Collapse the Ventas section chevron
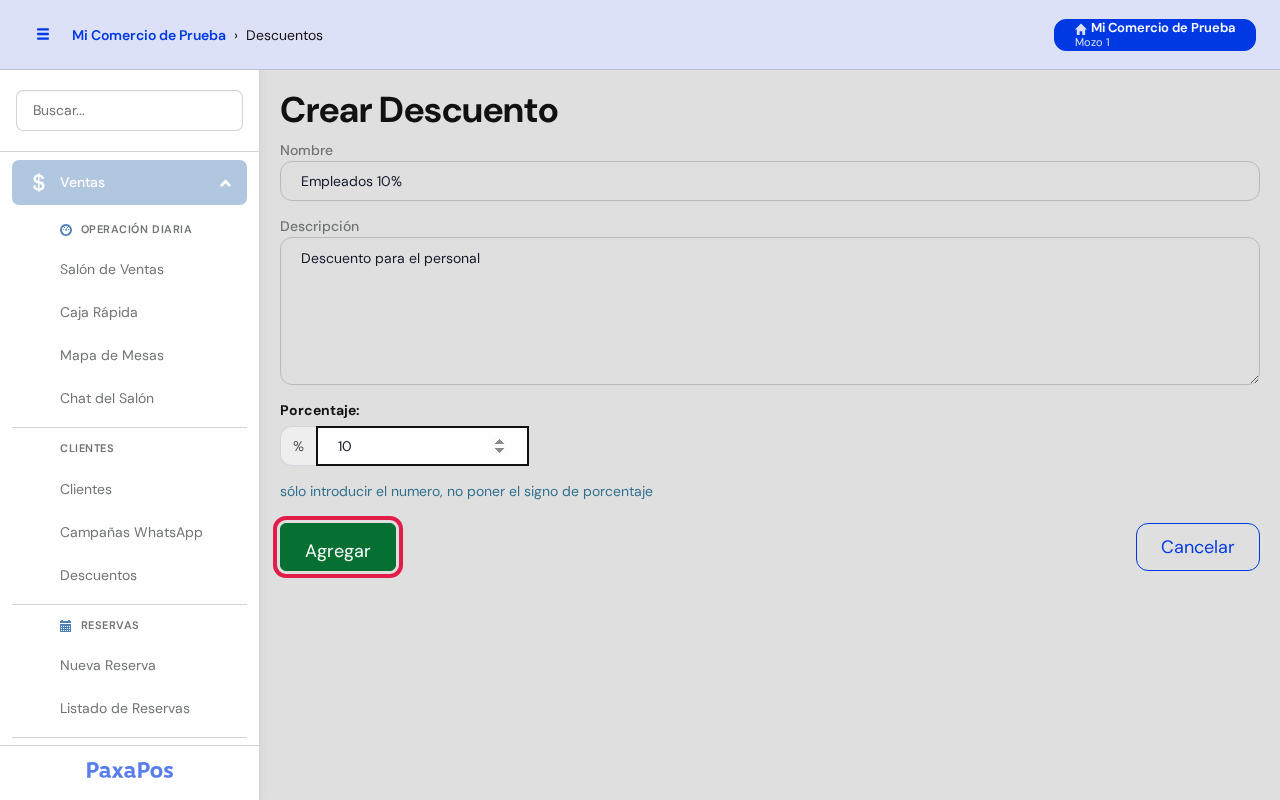1280x800 pixels. [225, 183]
